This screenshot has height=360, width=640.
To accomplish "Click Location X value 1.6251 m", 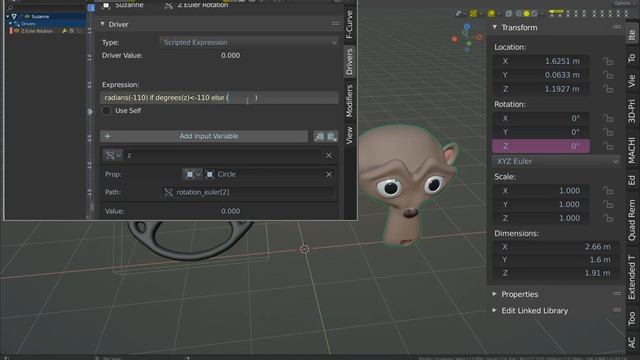I will pyautogui.click(x=541, y=61).
